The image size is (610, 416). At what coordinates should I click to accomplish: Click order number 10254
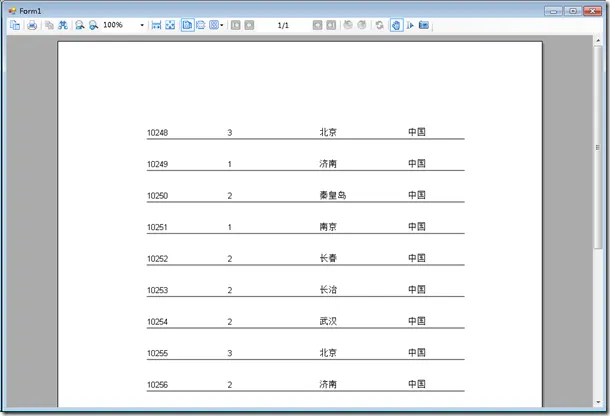tap(158, 322)
